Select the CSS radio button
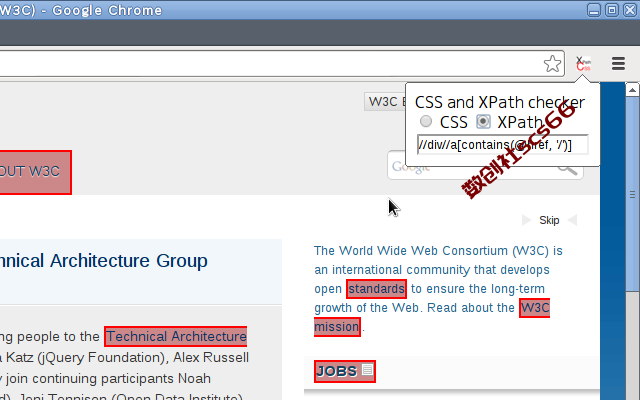 pos(426,121)
